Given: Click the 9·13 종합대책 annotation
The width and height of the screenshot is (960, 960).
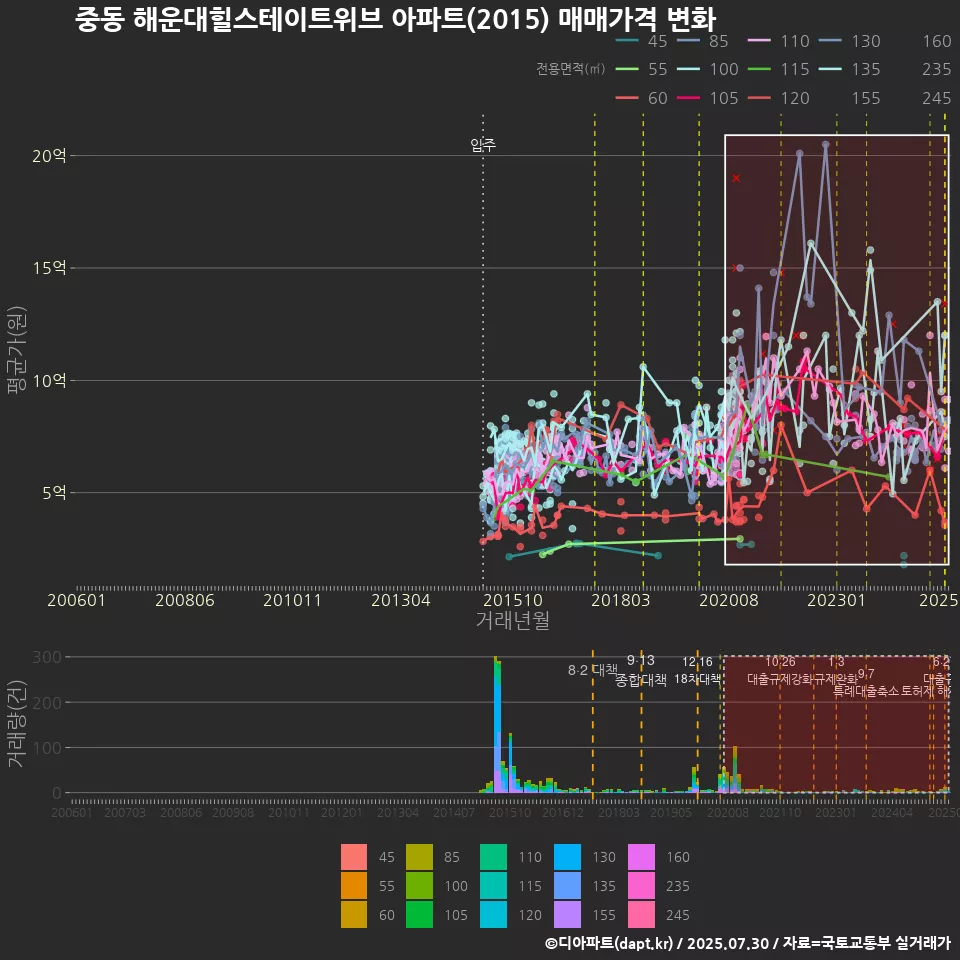Looking at the screenshot, I should click(640, 670).
